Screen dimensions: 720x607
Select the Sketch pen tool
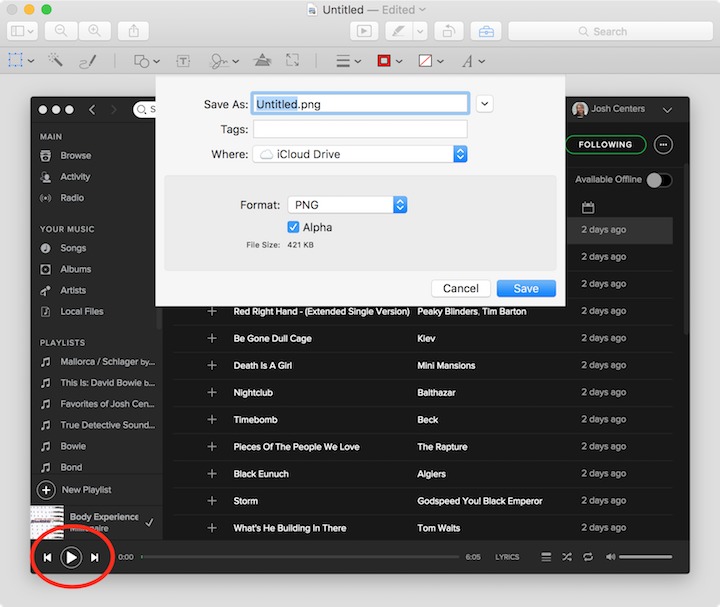(x=87, y=61)
